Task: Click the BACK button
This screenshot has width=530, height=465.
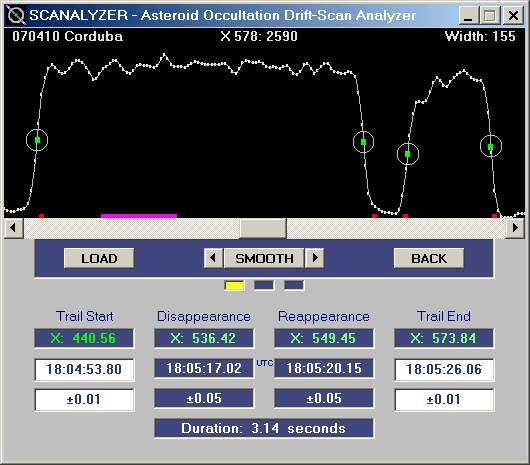Action: pyautogui.click(x=429, y=258)
